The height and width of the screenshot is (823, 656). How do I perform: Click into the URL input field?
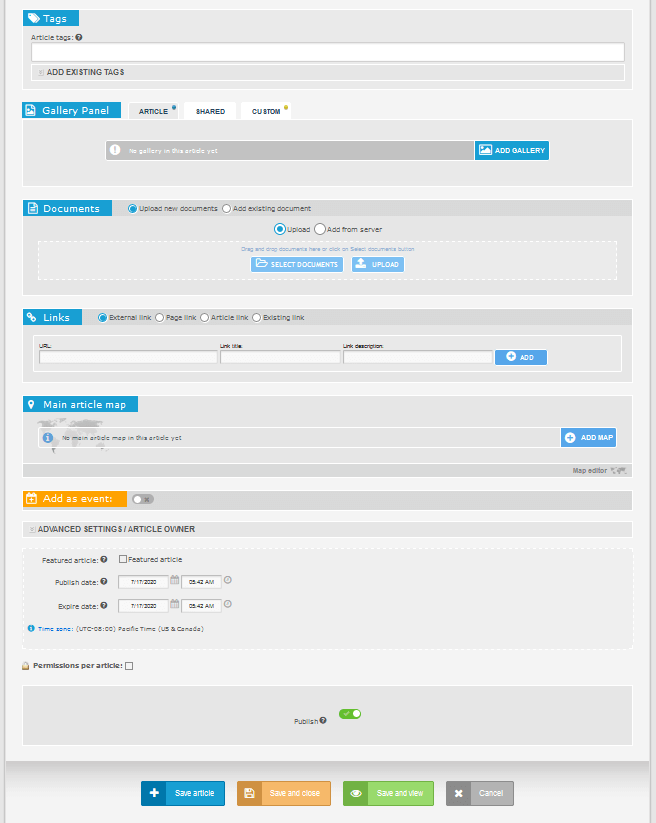click(128, 357)
